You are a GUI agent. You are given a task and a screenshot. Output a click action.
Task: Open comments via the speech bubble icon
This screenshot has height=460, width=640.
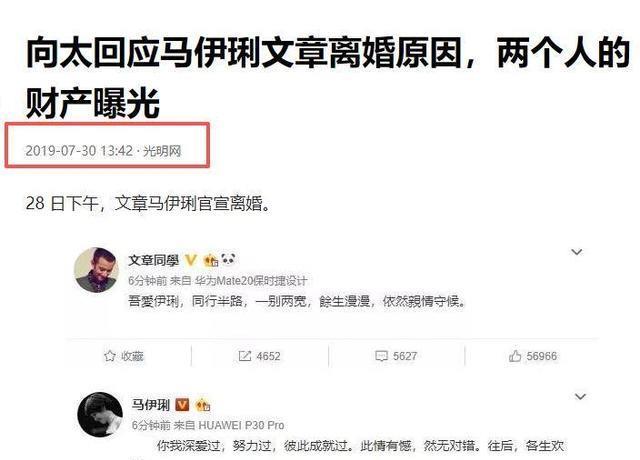381,356
